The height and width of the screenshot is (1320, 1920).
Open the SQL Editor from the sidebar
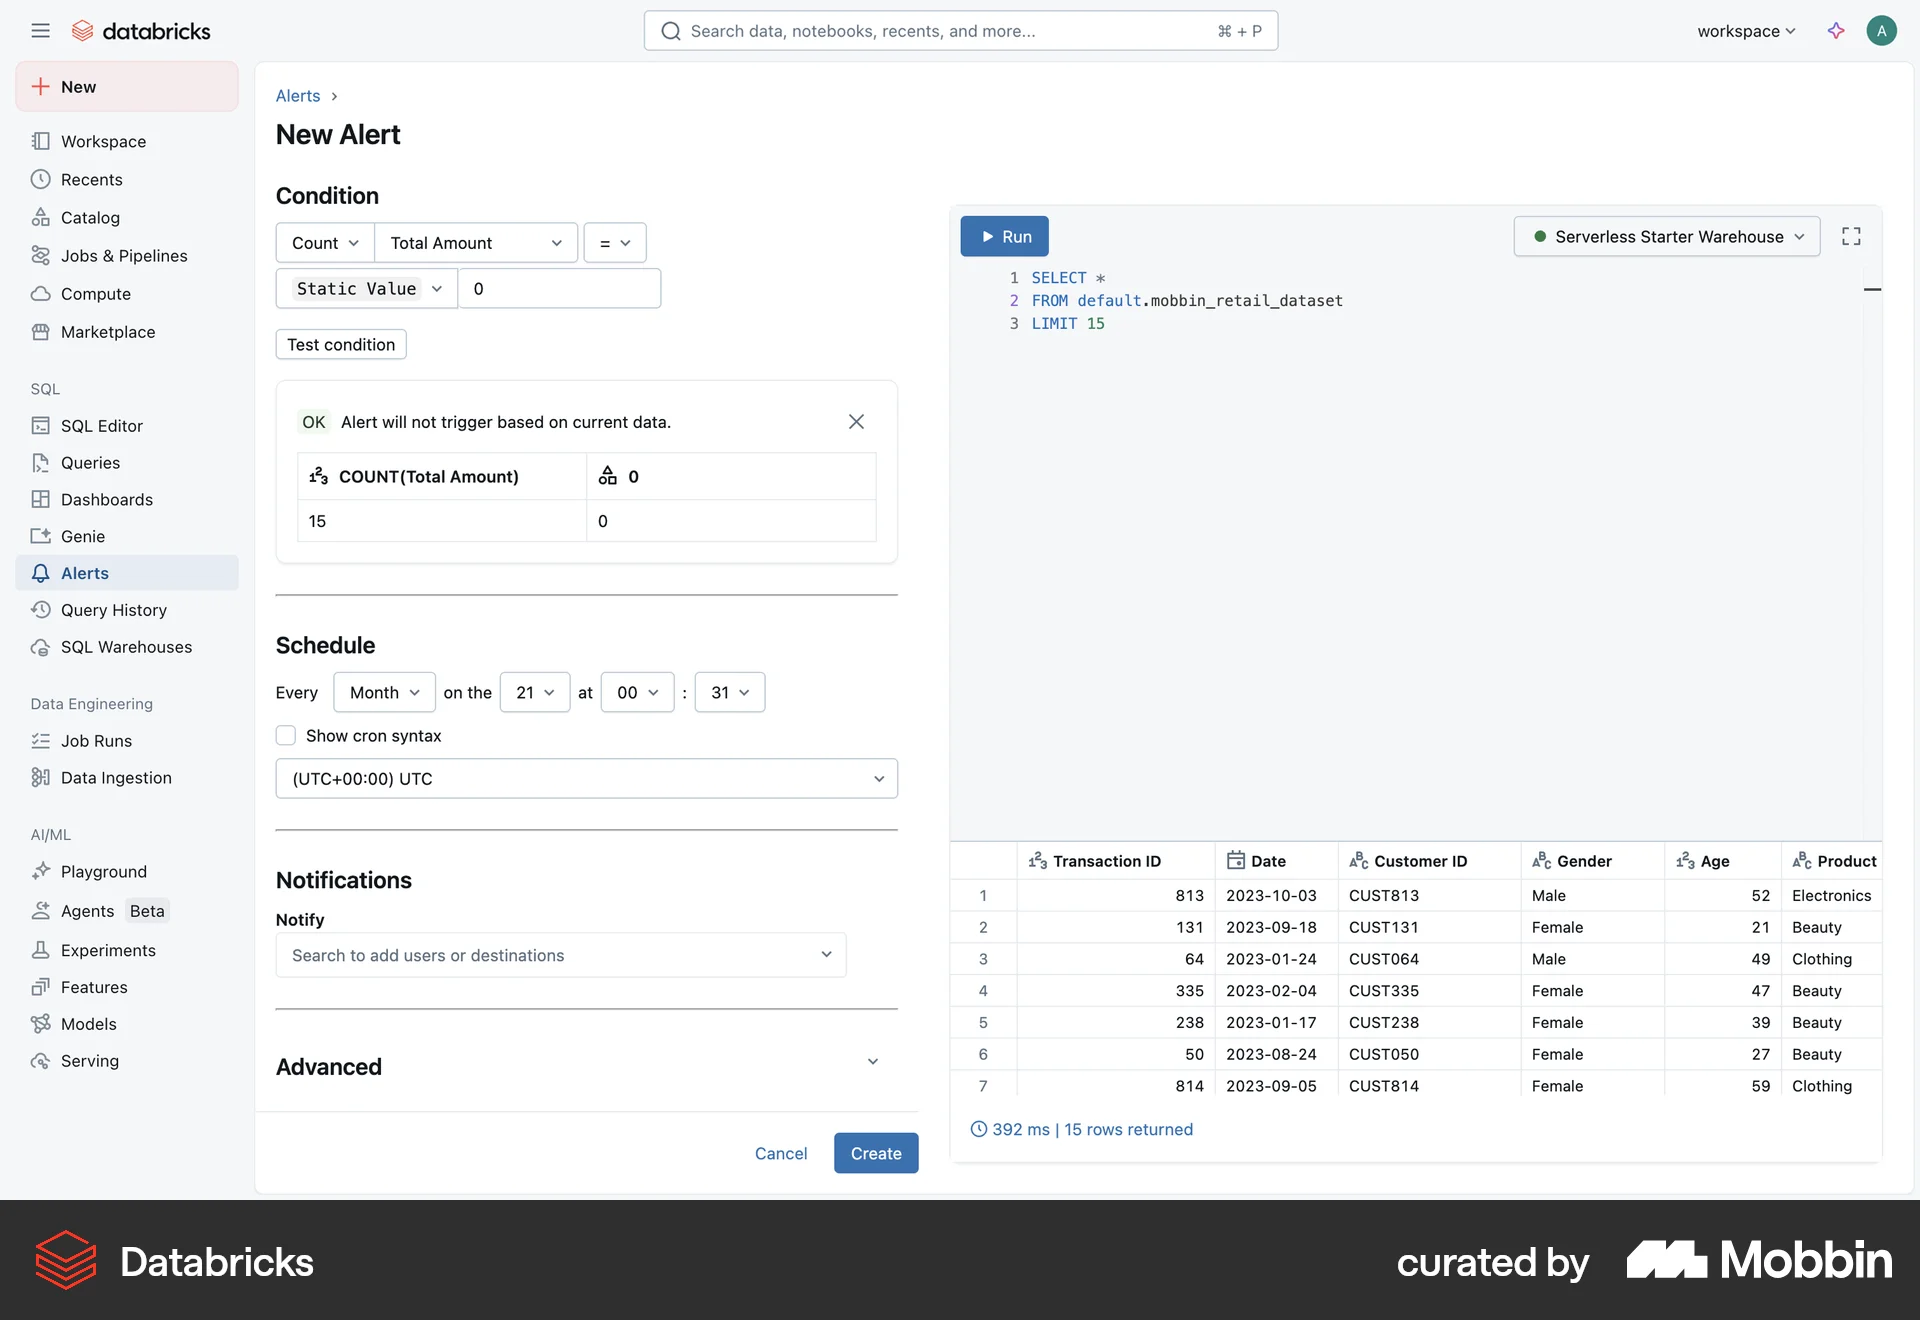click(100, 425)
